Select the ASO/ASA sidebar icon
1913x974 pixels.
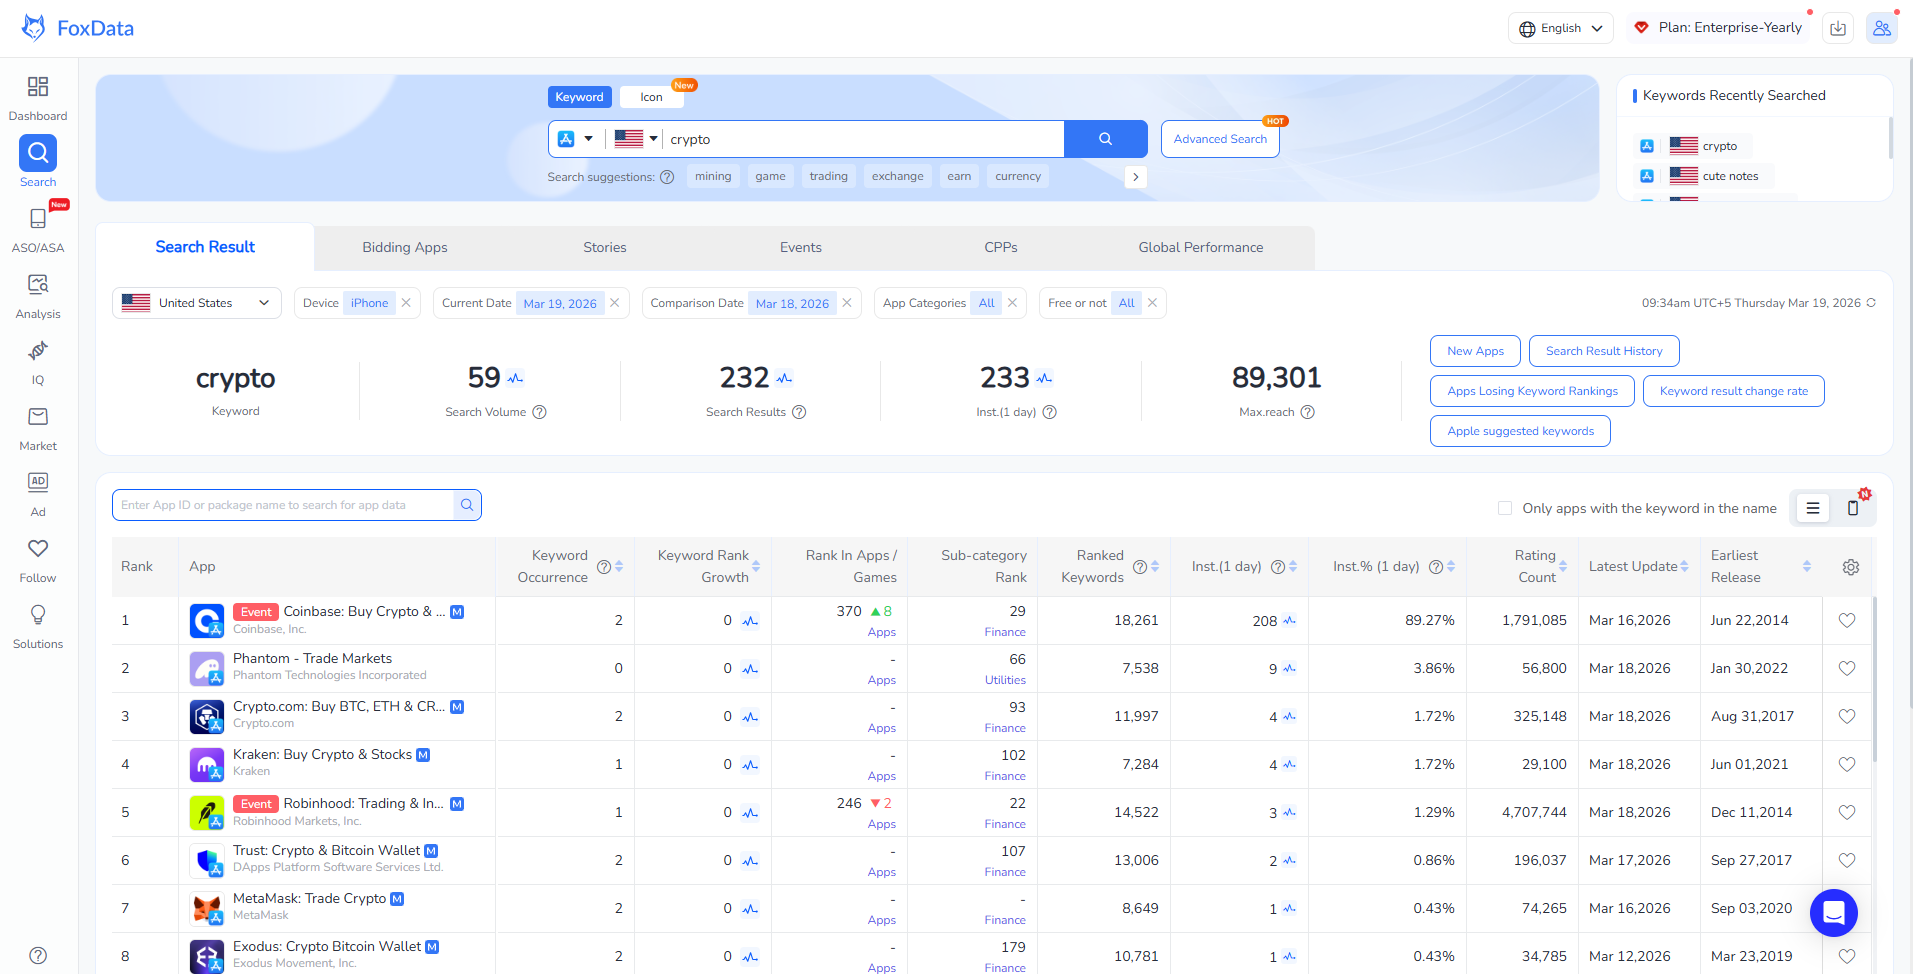point(37,228)
